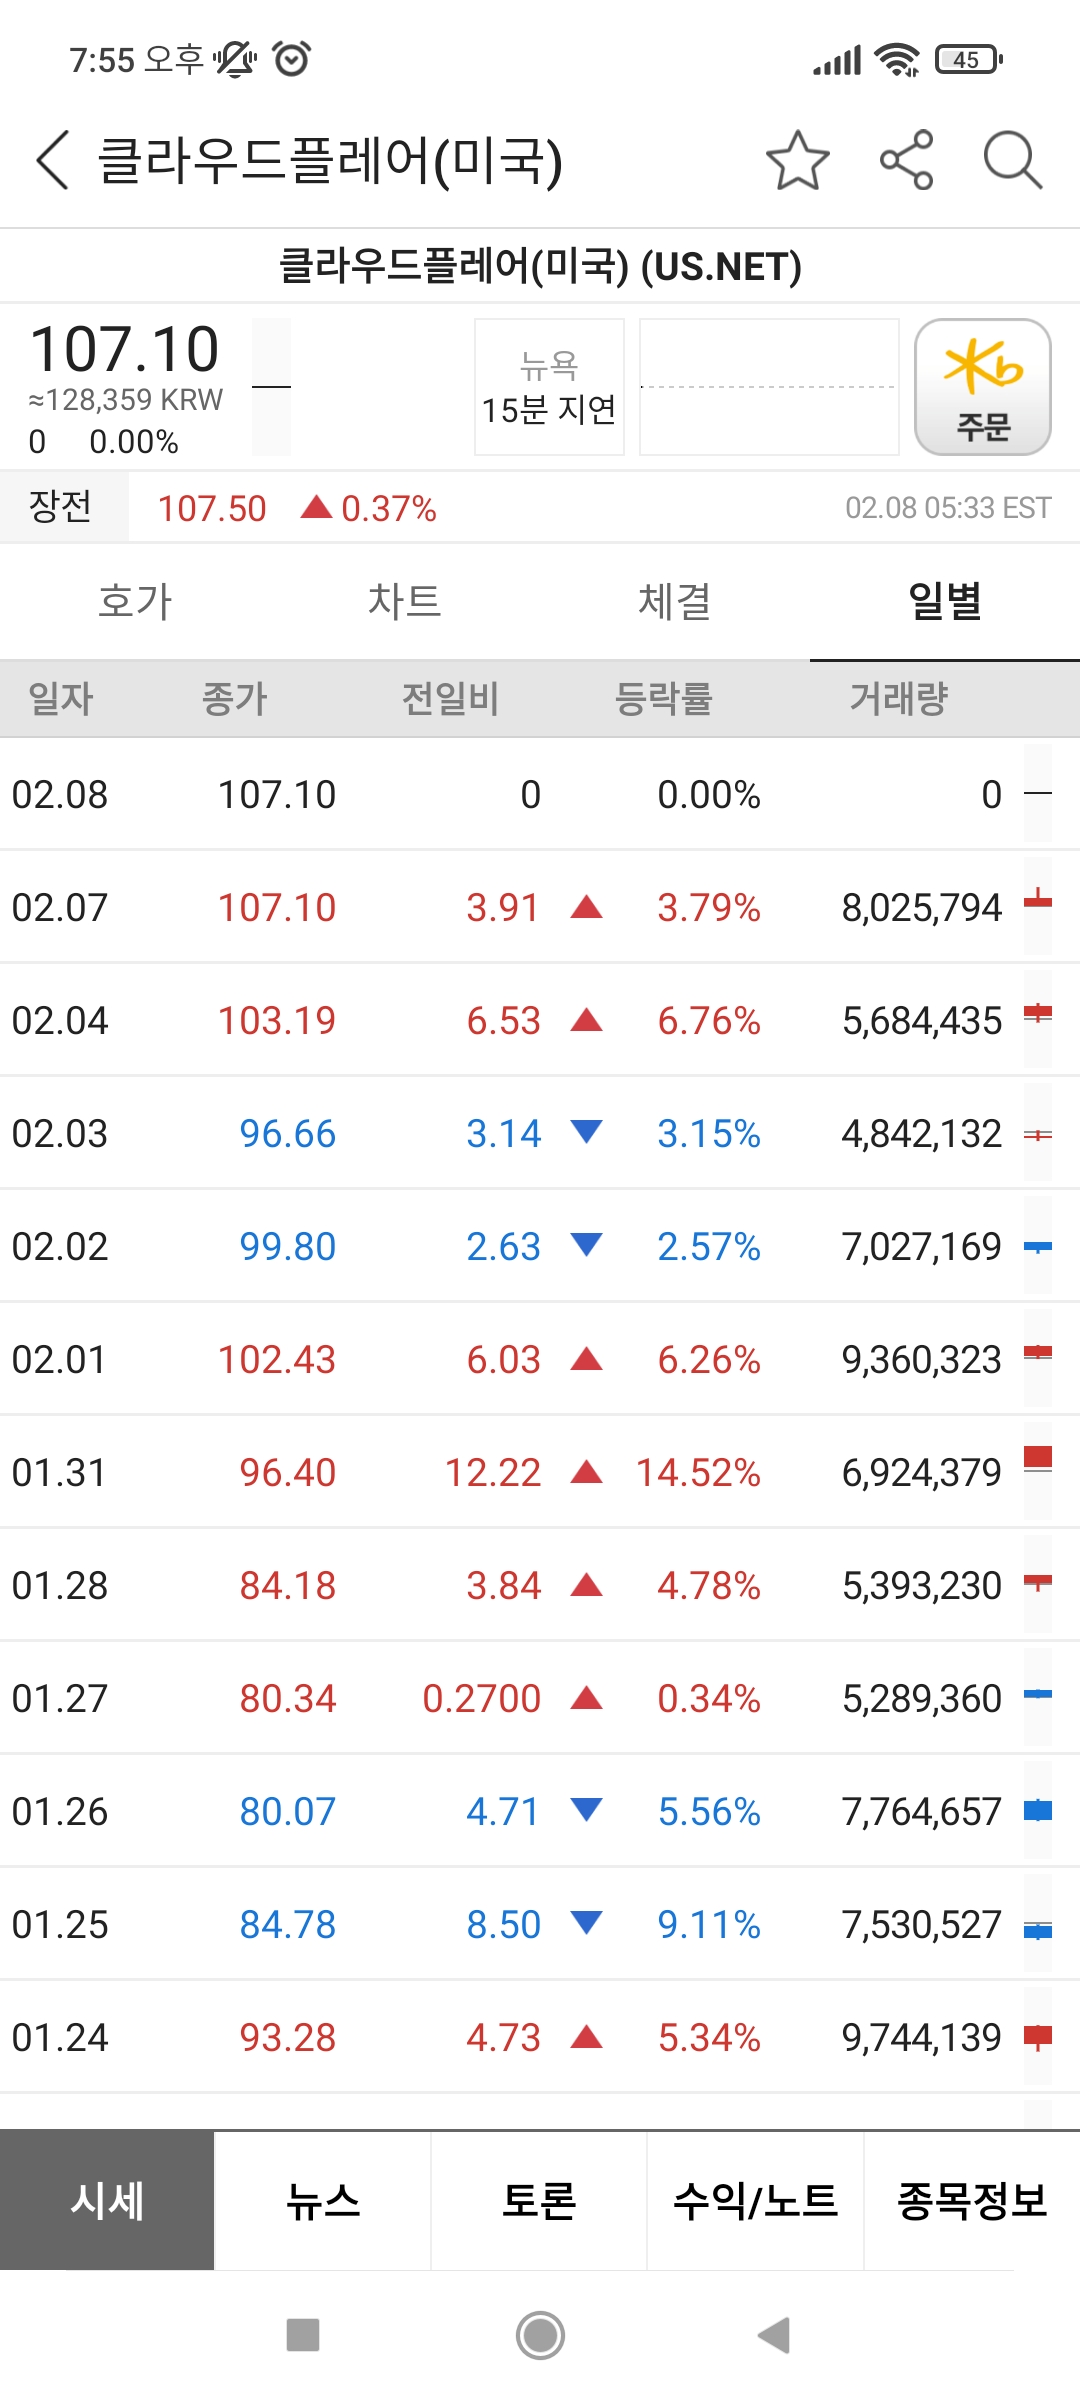Tap the down arrow on 01.26 row
This screenshot has height=2400, width=1080.
pos(586,1810)
